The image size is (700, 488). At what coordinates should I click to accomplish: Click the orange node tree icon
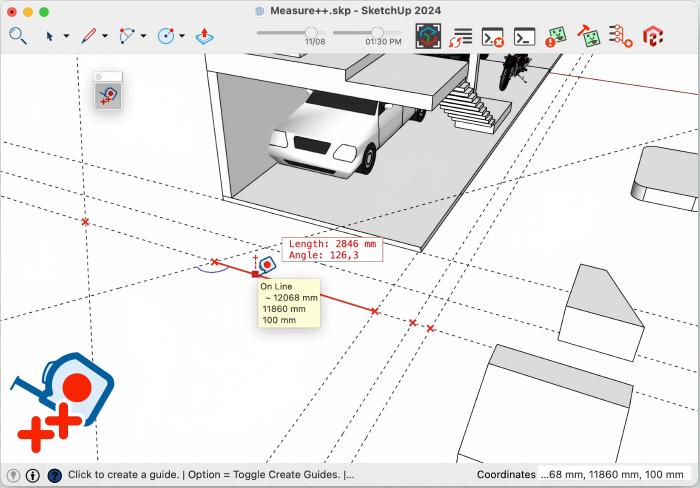pyautogui.click(x=621, y=36)
